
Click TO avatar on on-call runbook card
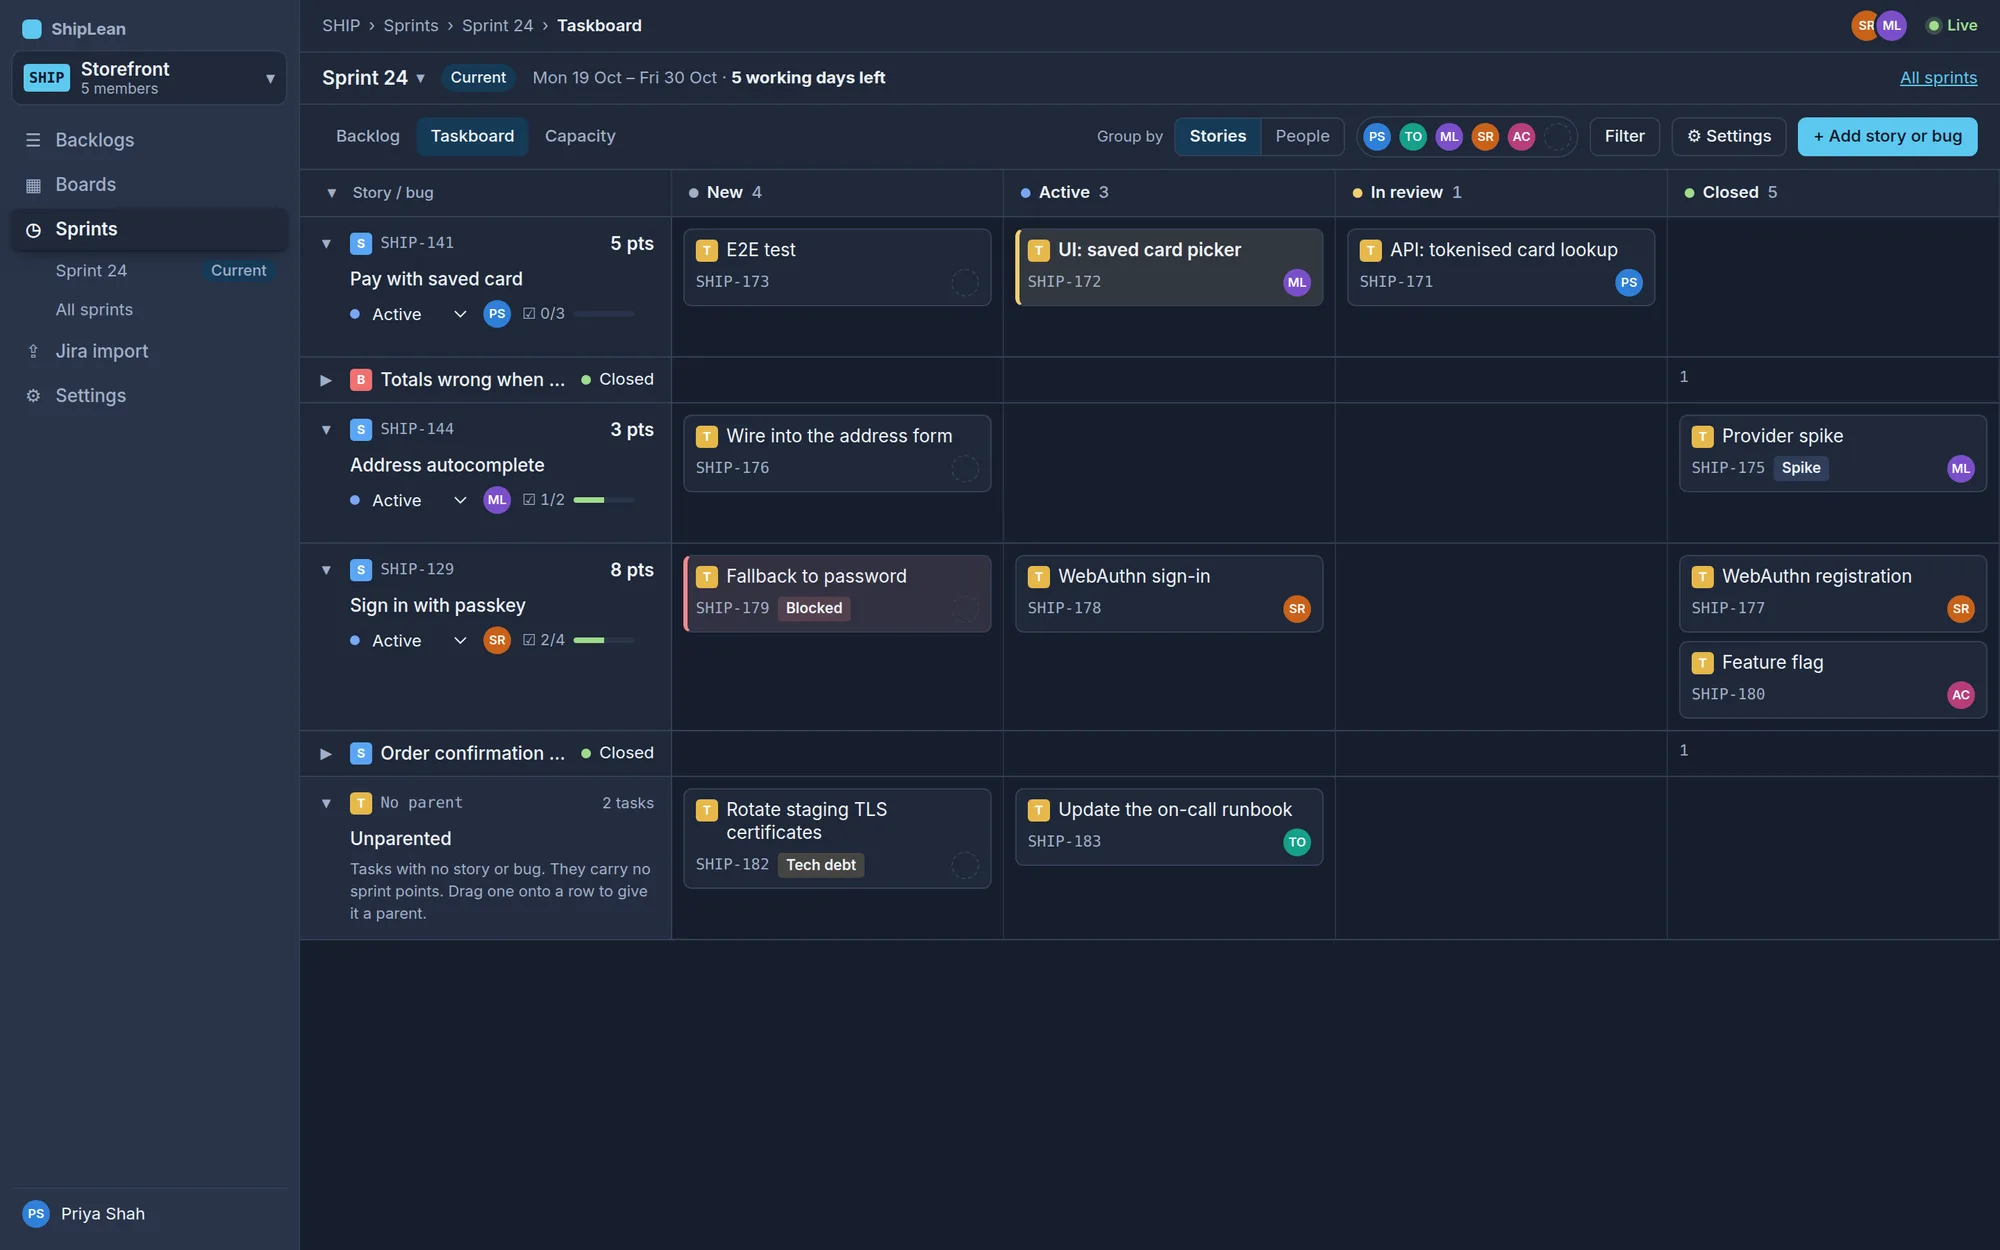point(1297,842)
